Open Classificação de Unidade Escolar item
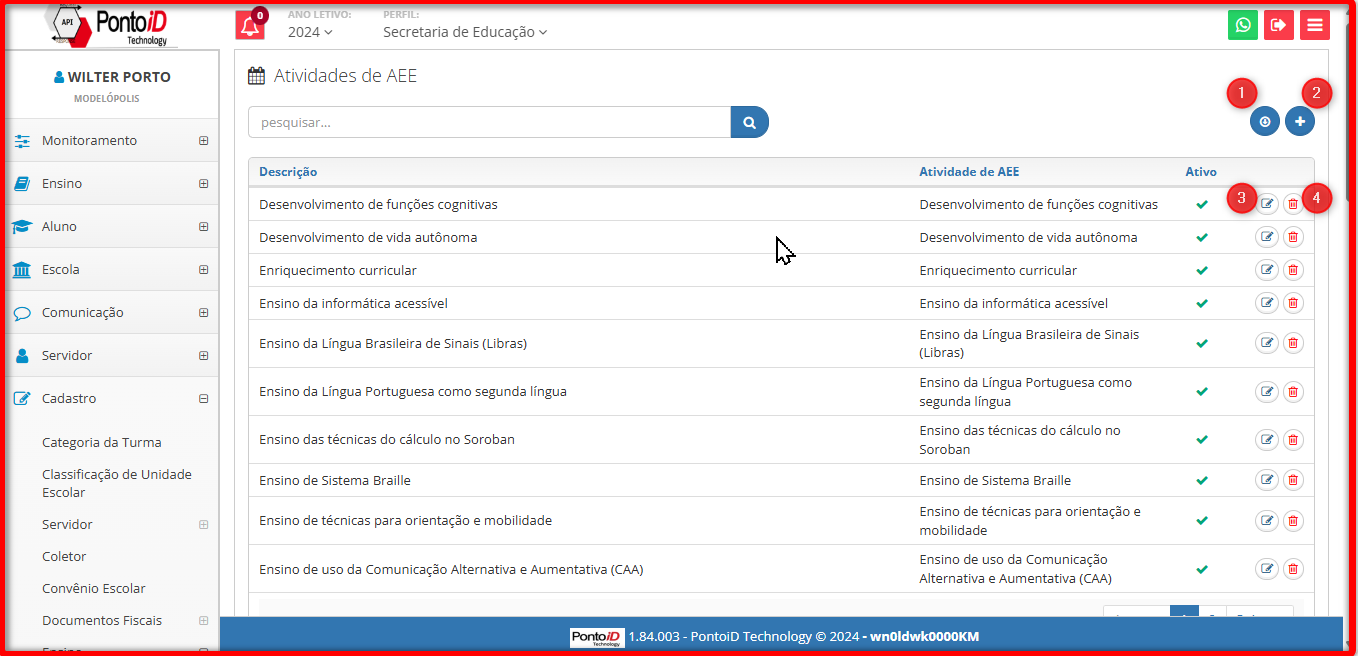Screen dimensions: 1358x656 point(117,483)
